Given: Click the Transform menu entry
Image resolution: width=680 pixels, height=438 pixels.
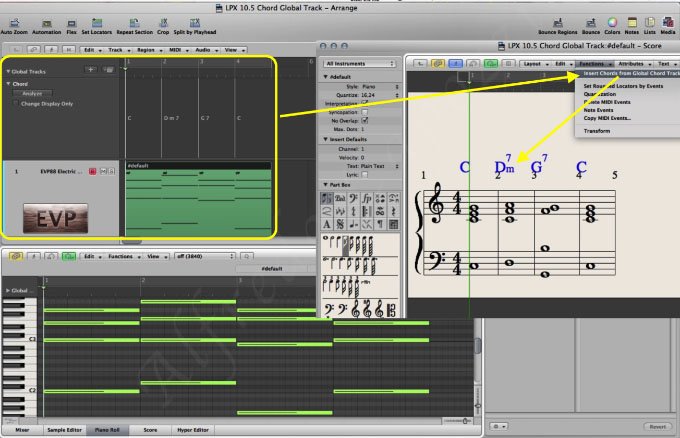Looking at the screenshot, I should point(597,131).
